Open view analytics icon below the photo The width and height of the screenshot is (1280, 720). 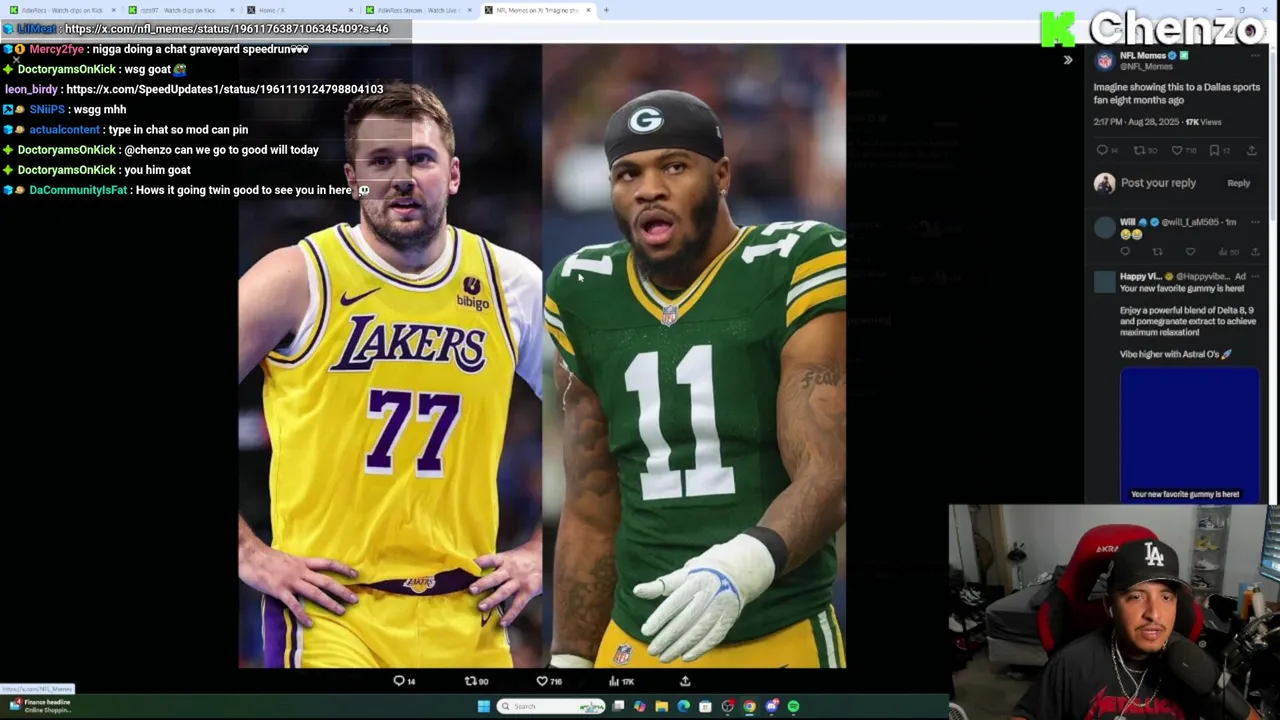click(x=614, y=681)
